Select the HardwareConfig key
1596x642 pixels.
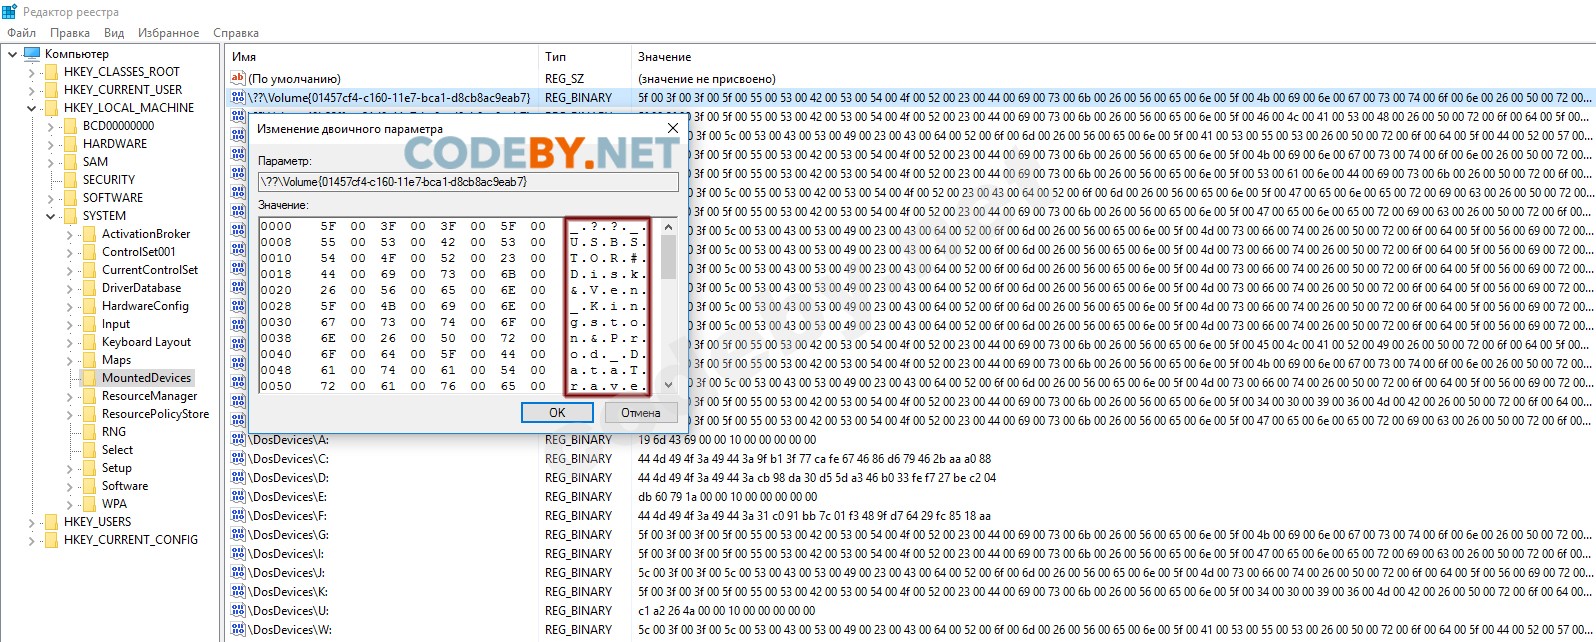[x=145, y=306]
